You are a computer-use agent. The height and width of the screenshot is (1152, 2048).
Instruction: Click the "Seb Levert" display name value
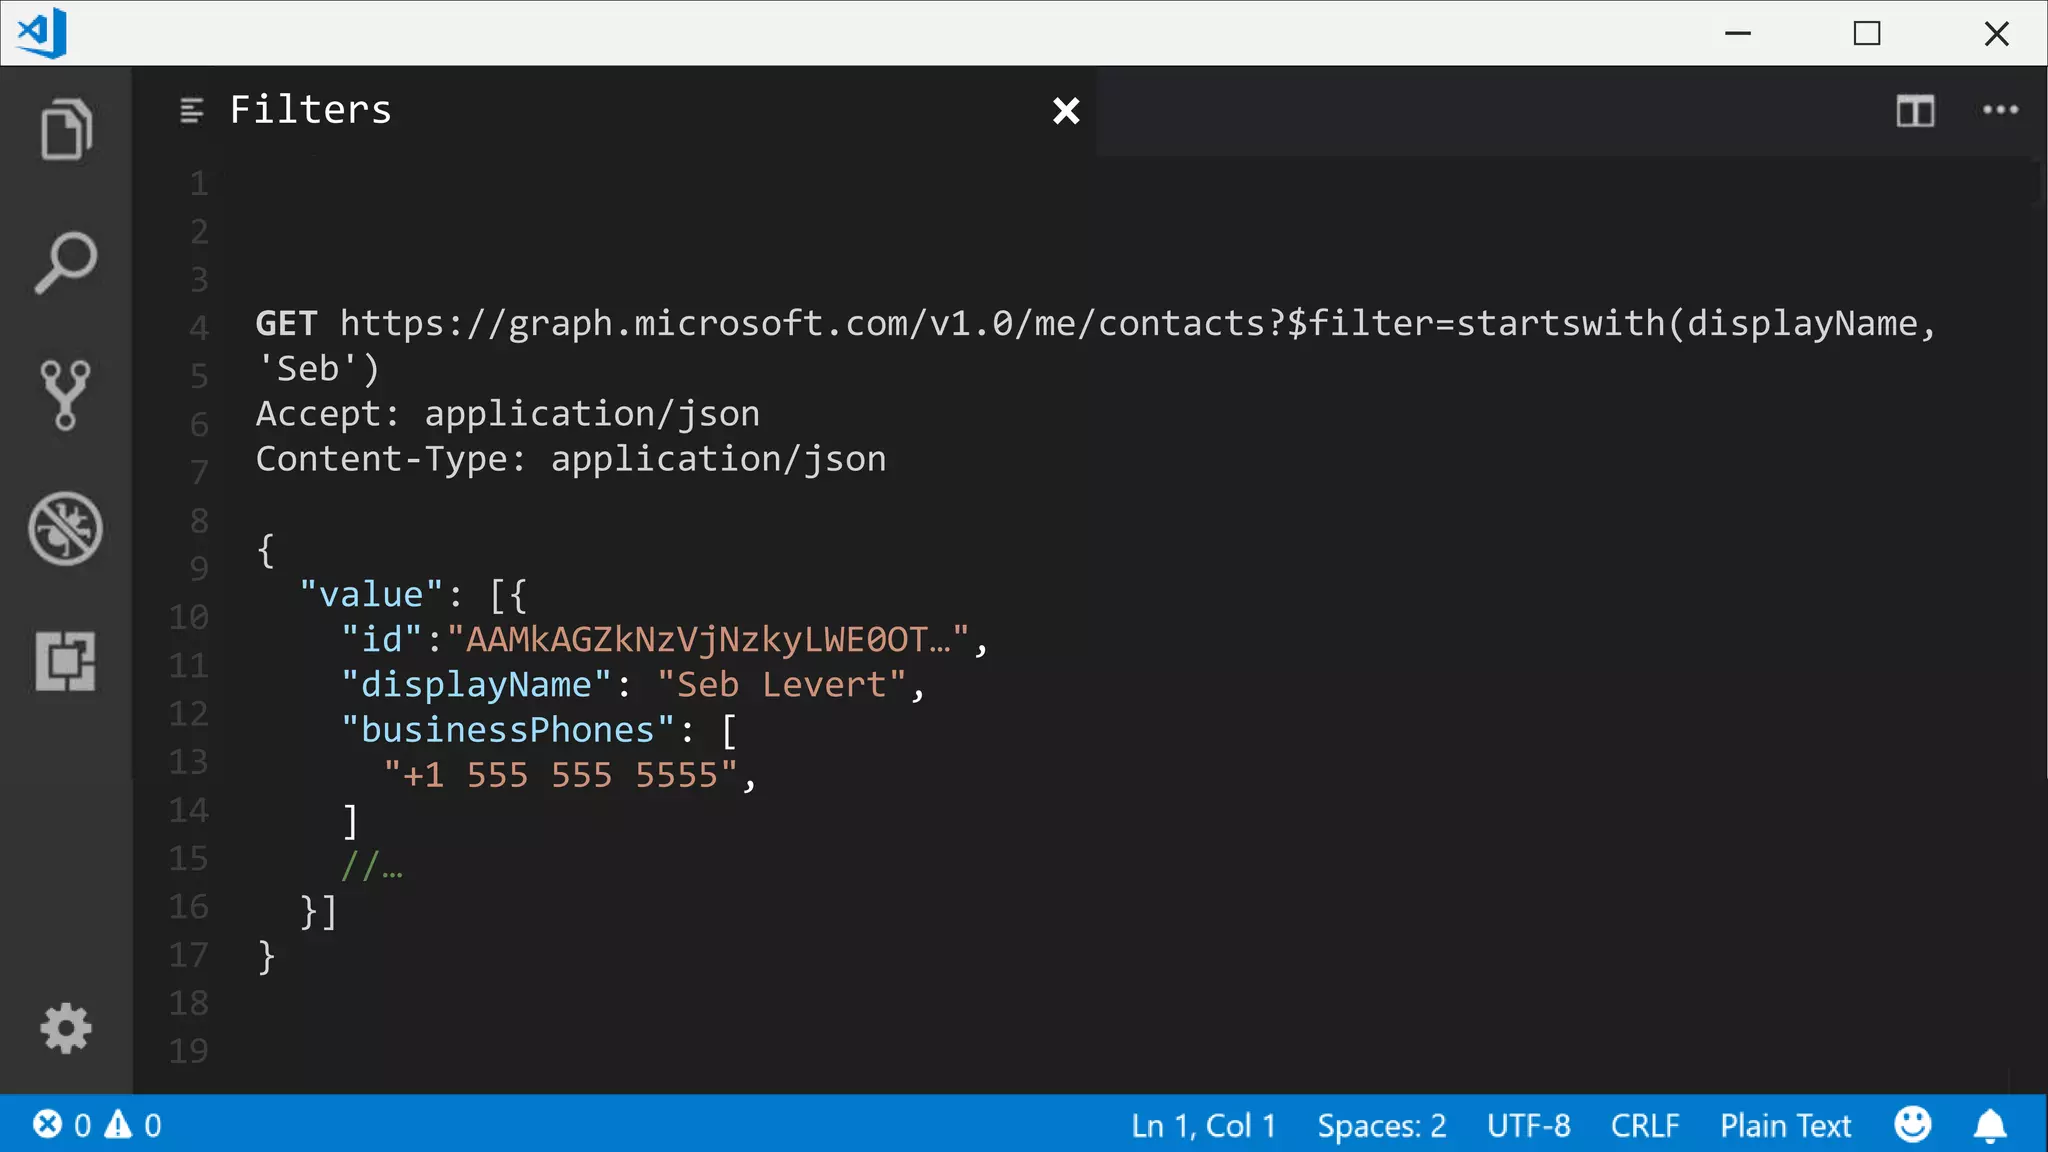click(782, 685)
